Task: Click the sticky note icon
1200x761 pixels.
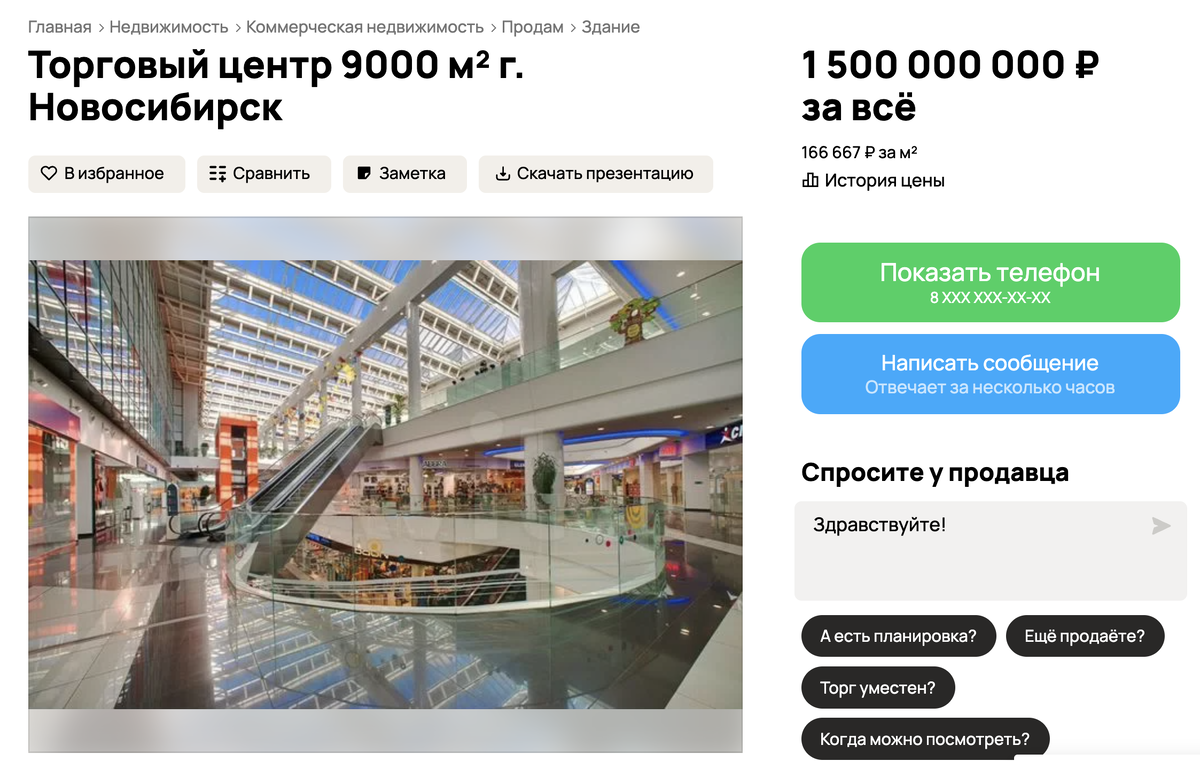Action: pos(364,174)
